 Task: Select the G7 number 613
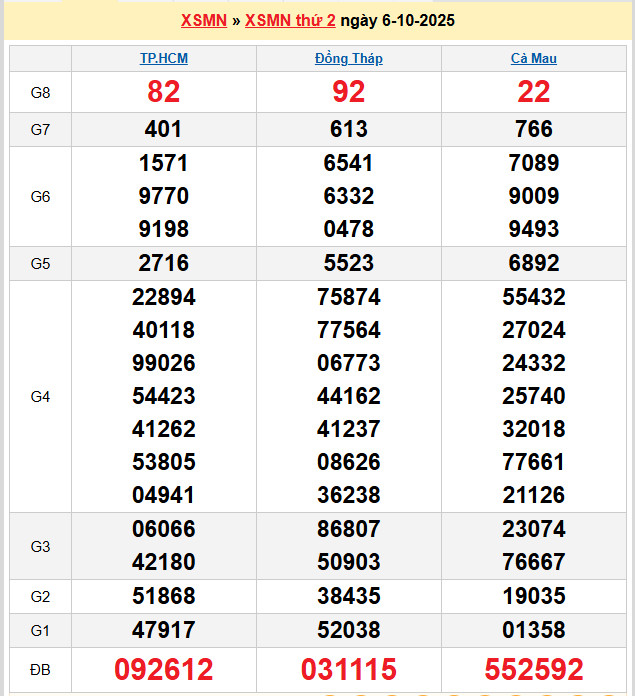[348, 129]
